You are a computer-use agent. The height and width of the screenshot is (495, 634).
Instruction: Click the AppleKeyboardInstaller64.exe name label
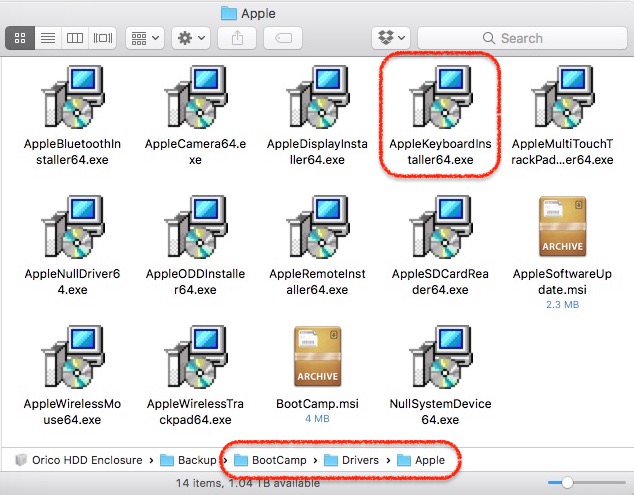pyautogui.click(x=440, y=152)
